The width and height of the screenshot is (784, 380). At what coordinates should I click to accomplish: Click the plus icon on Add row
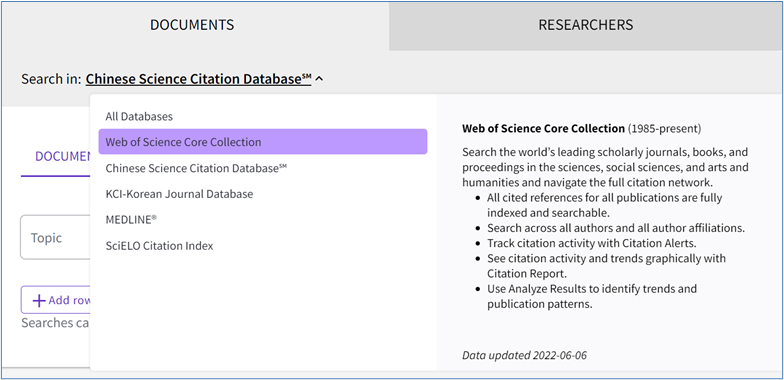pyautogui.click(x=38, y=300)
